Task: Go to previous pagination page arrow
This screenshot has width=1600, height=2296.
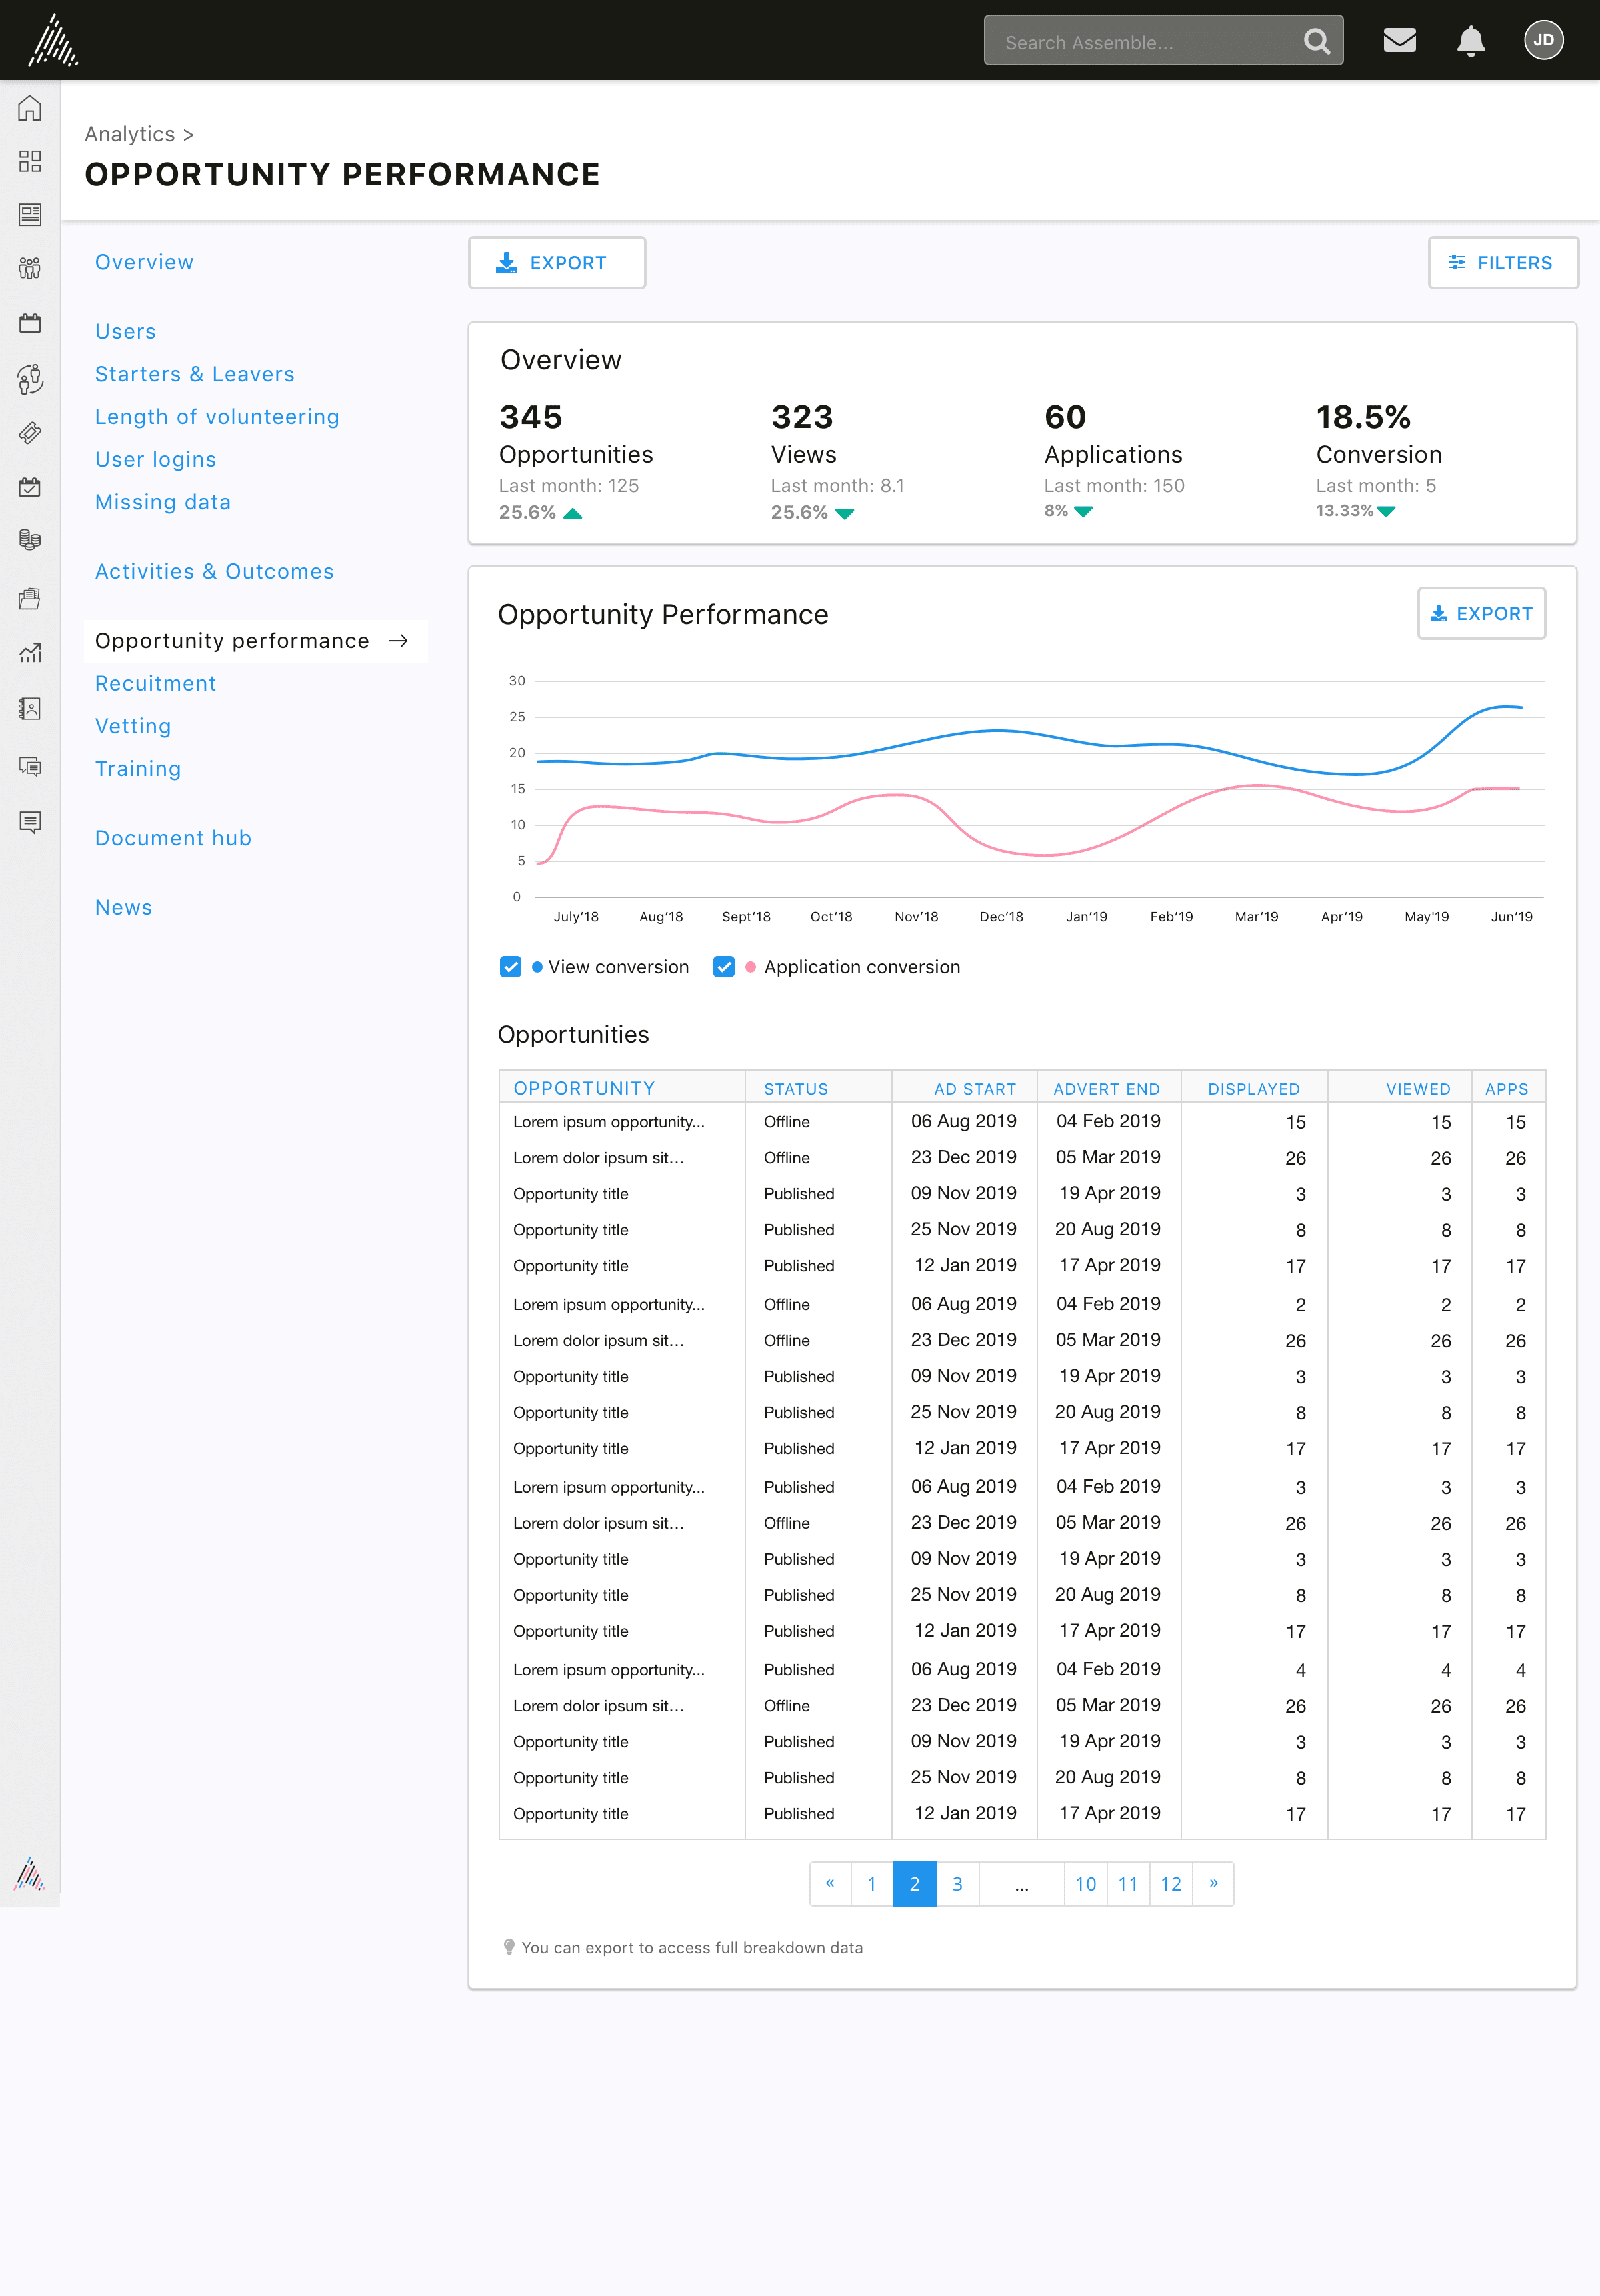Action: 830,1883
